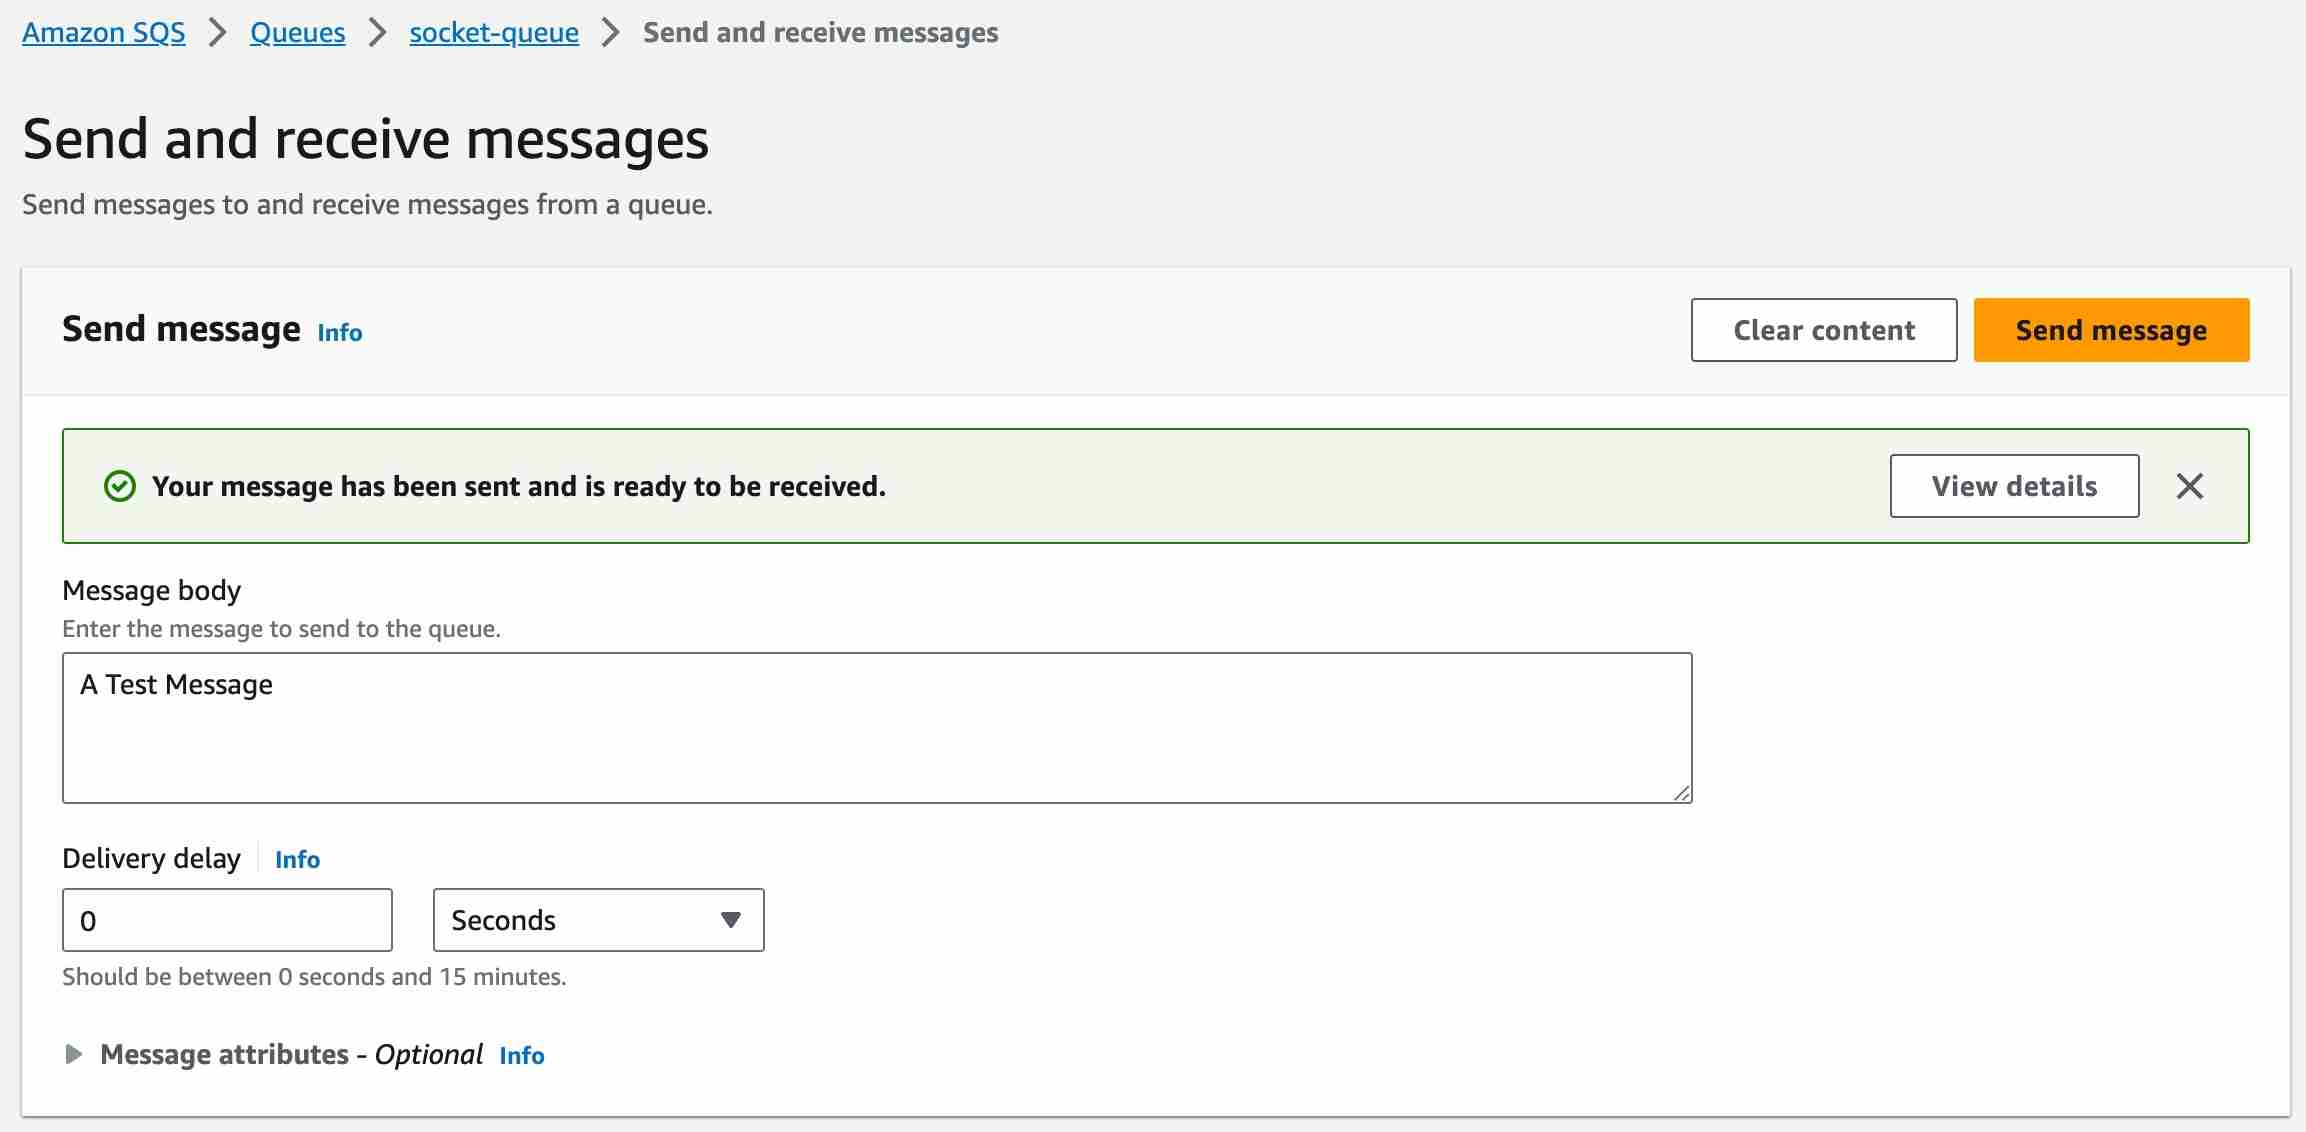Open the socket-queue breadcrumb link
Viewport: 2306px width, 1132px height.
click(x=493, y=32)
